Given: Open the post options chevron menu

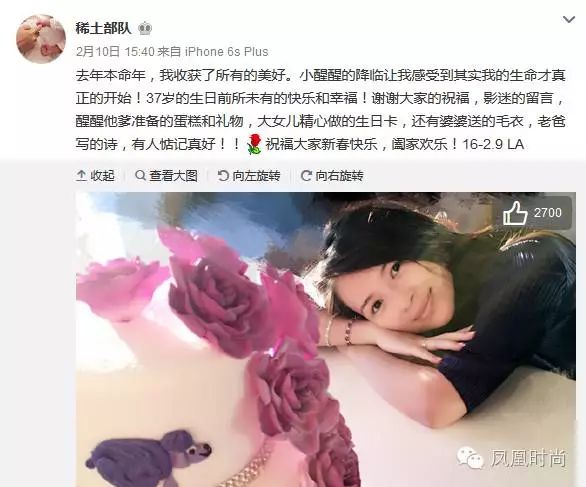Looking at the screenshot, I should pos(569,19).
